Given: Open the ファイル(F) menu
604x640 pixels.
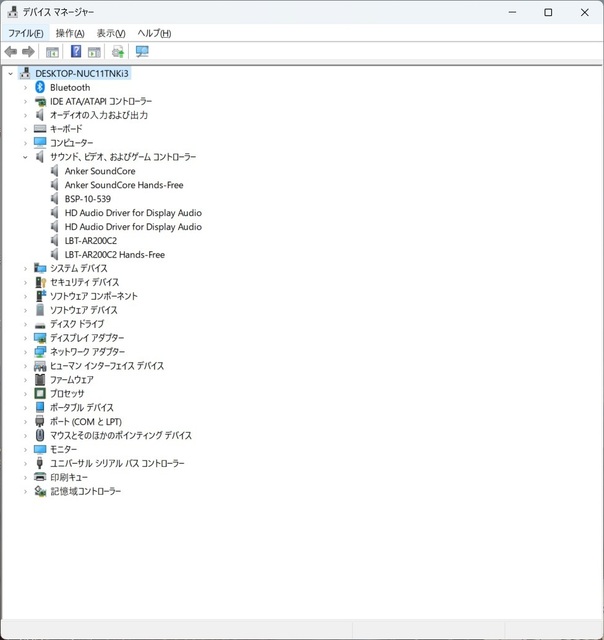Looking at the screenshot, I should 25,33.
